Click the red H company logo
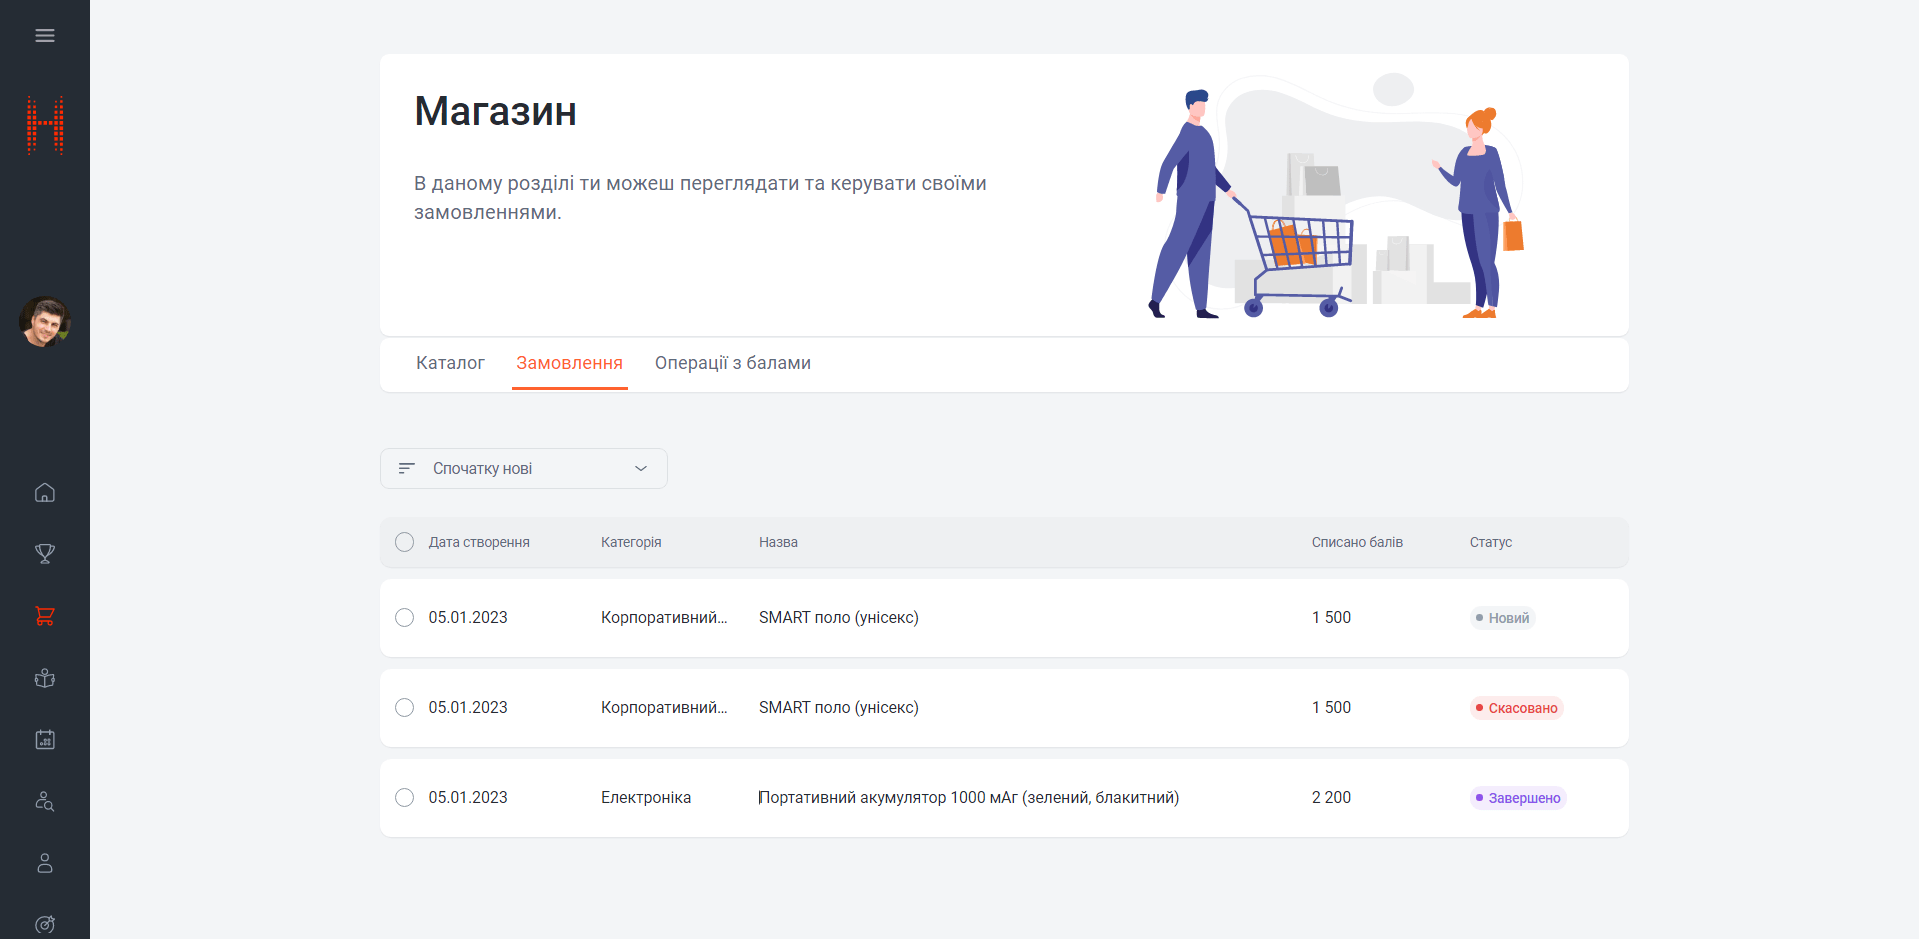Screen dimensions: 1919x939 (45, 125)
